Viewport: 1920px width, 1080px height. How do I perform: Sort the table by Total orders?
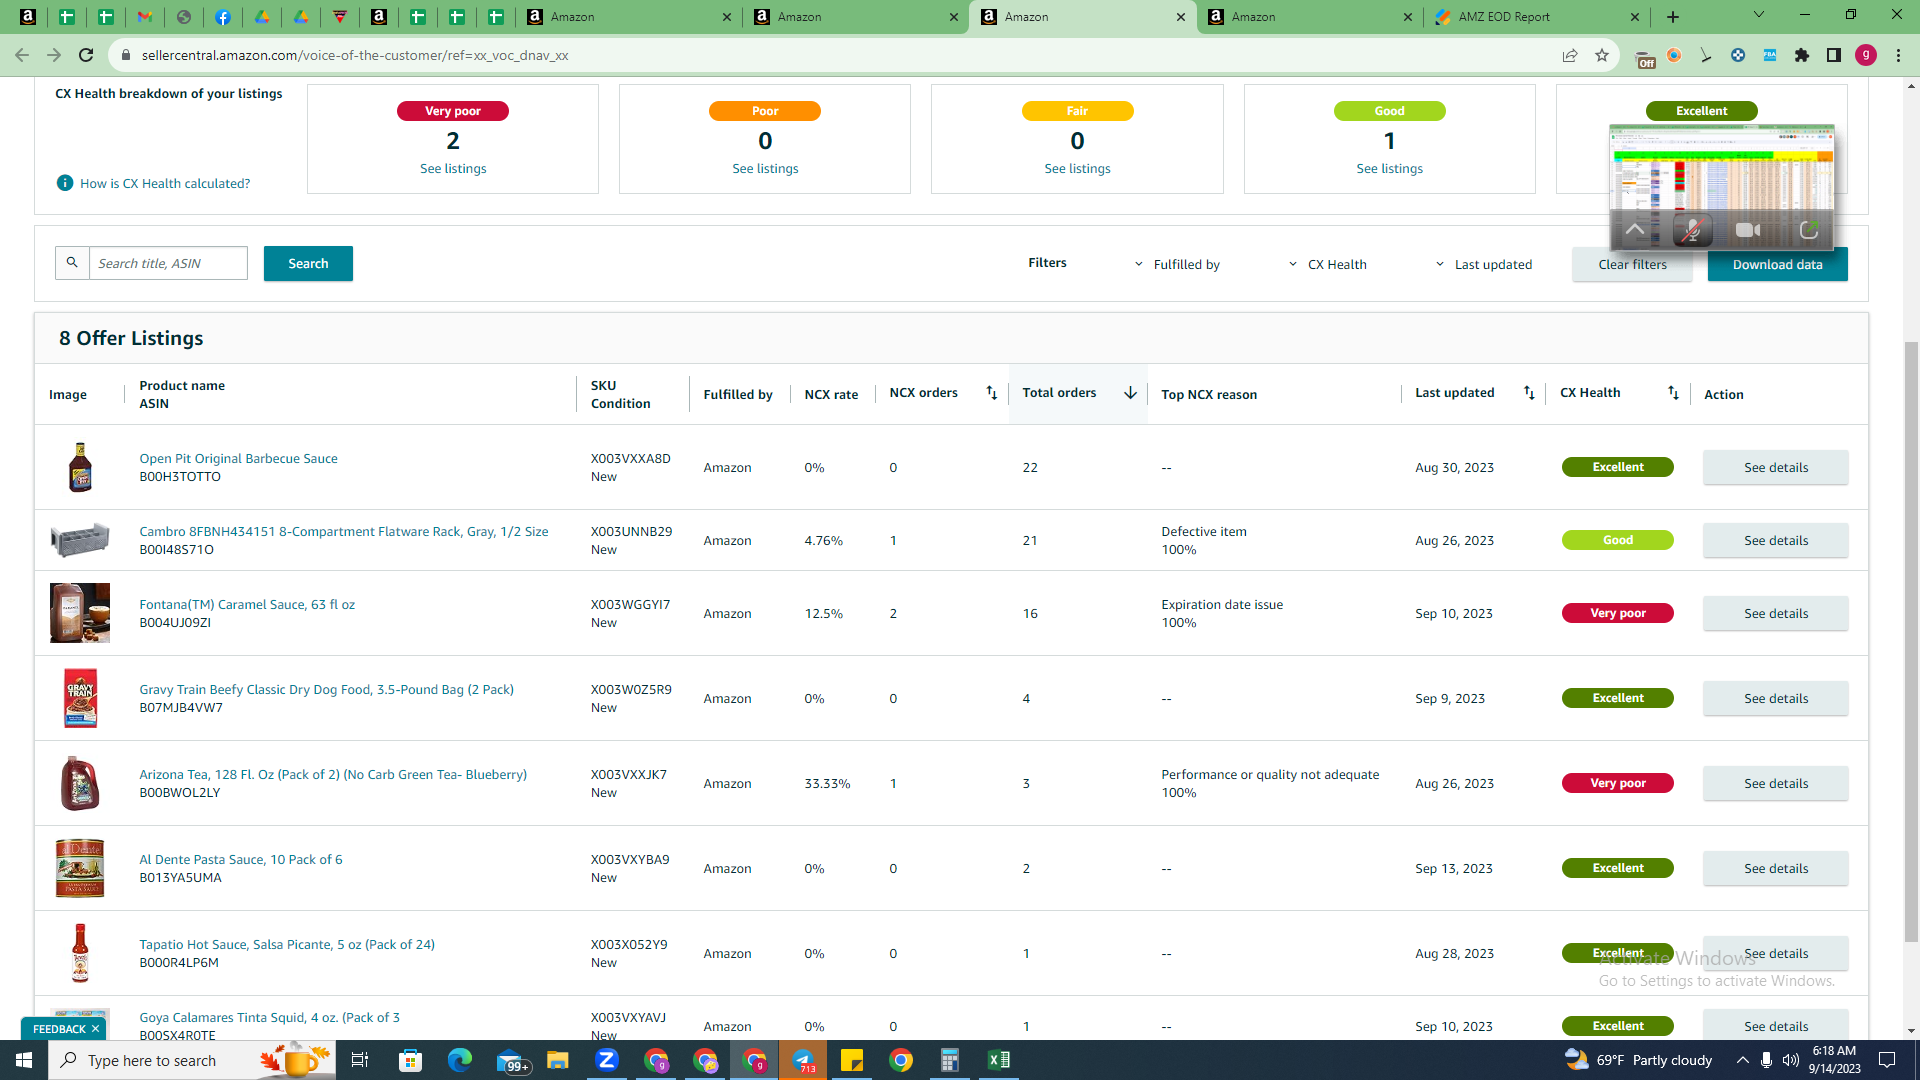coord(1130,393)
